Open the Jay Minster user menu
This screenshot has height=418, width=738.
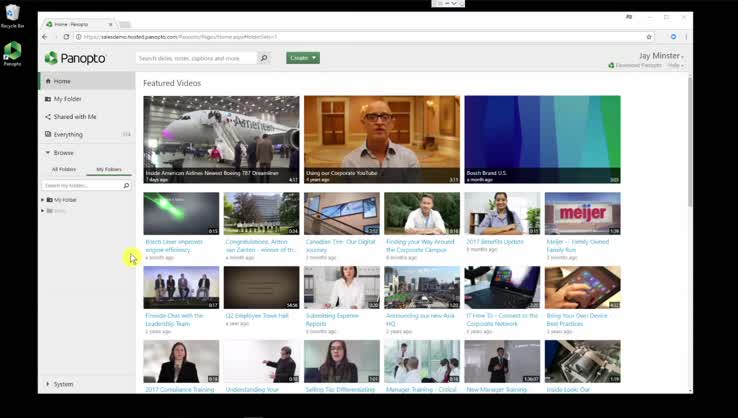pyautogui.click(x=658, y=56)
